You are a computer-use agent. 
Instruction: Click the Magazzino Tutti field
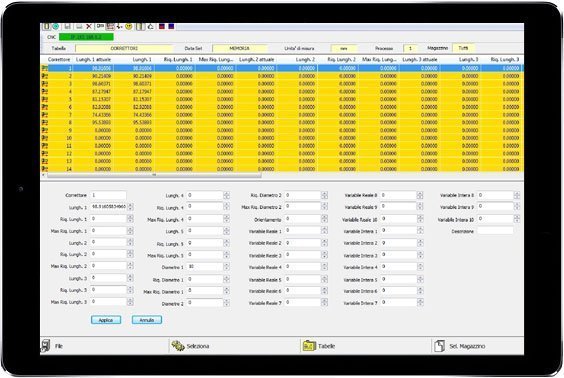[x=464, y=48]
